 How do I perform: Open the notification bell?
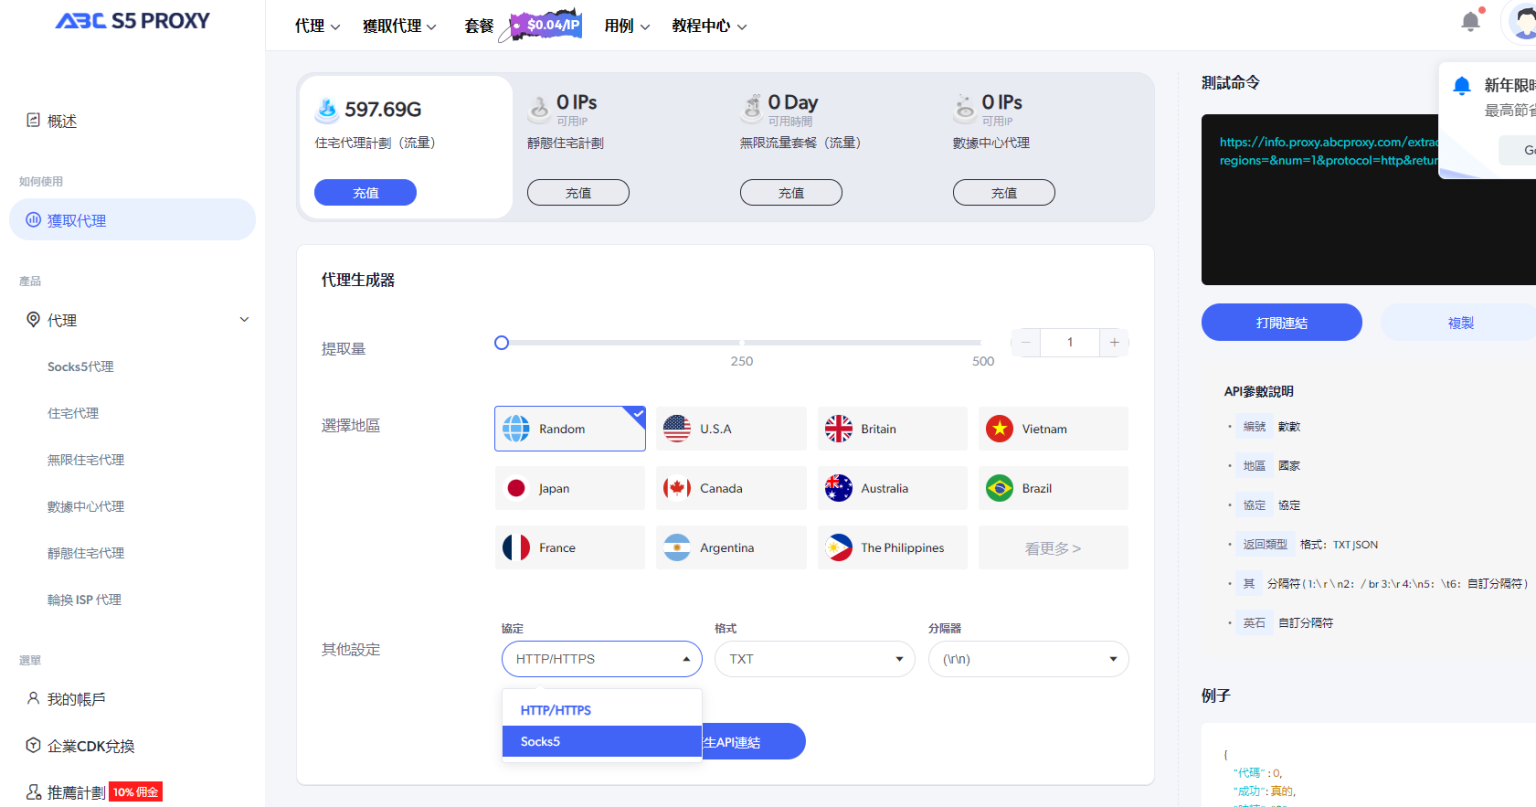pos(1469,20)
